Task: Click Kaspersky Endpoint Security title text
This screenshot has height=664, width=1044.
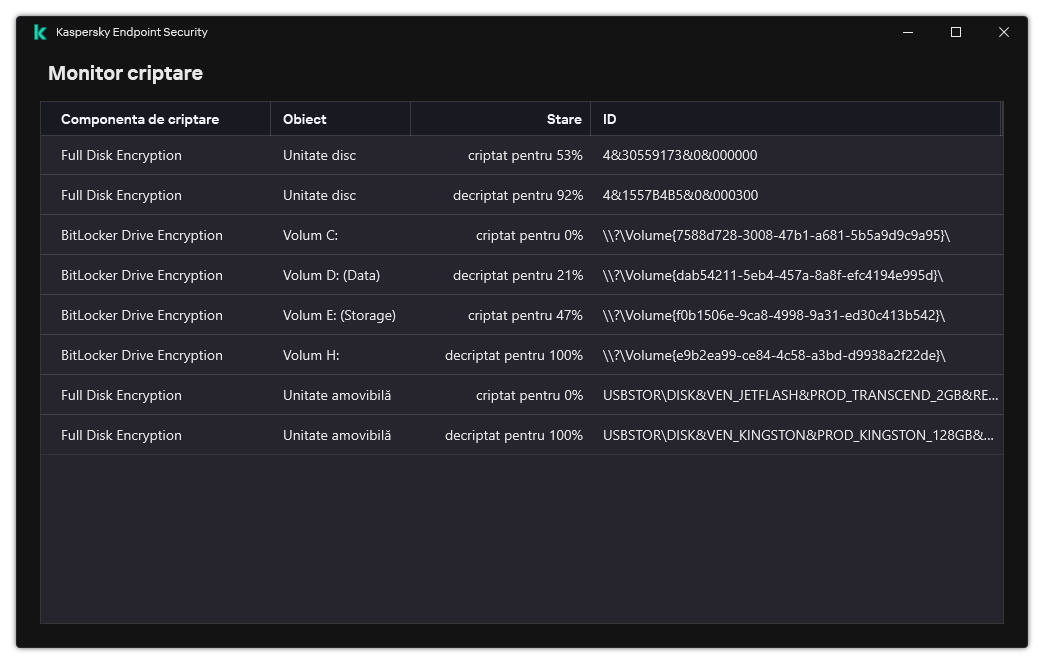Action: 132,32
